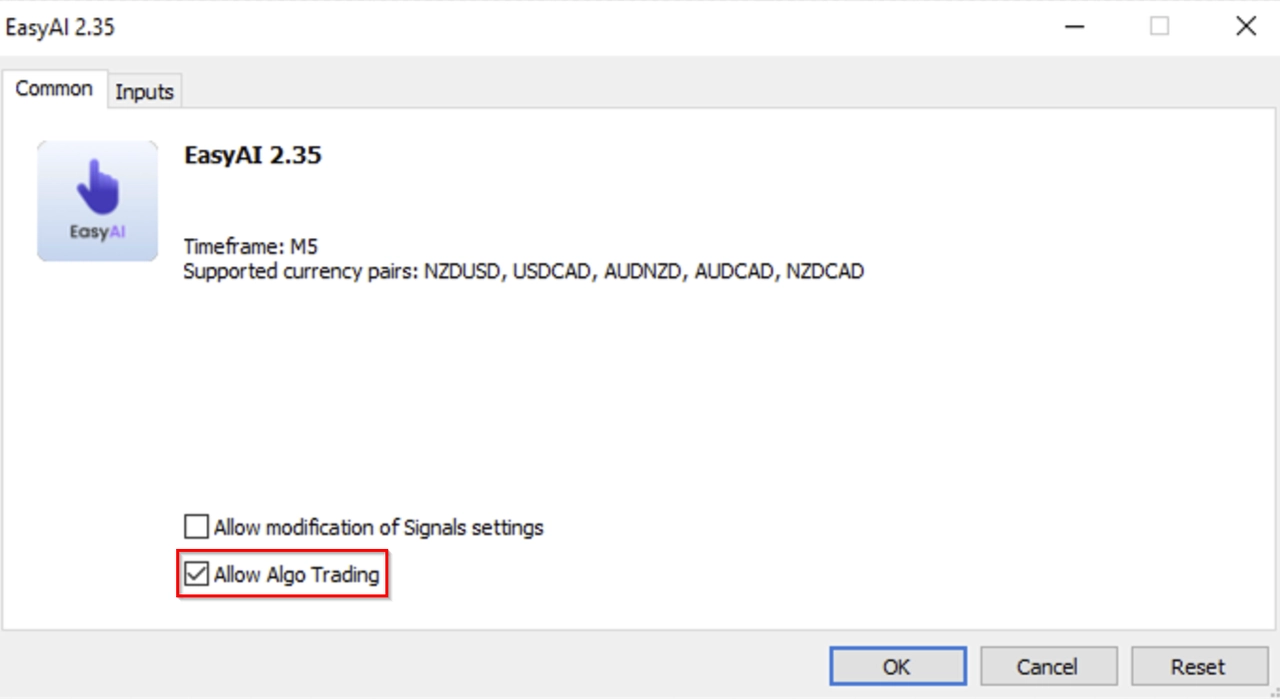Click NZDCAD at the end of pairs
The width and height of the screenshot is (1280, 699).
click(x=824, y=271)
